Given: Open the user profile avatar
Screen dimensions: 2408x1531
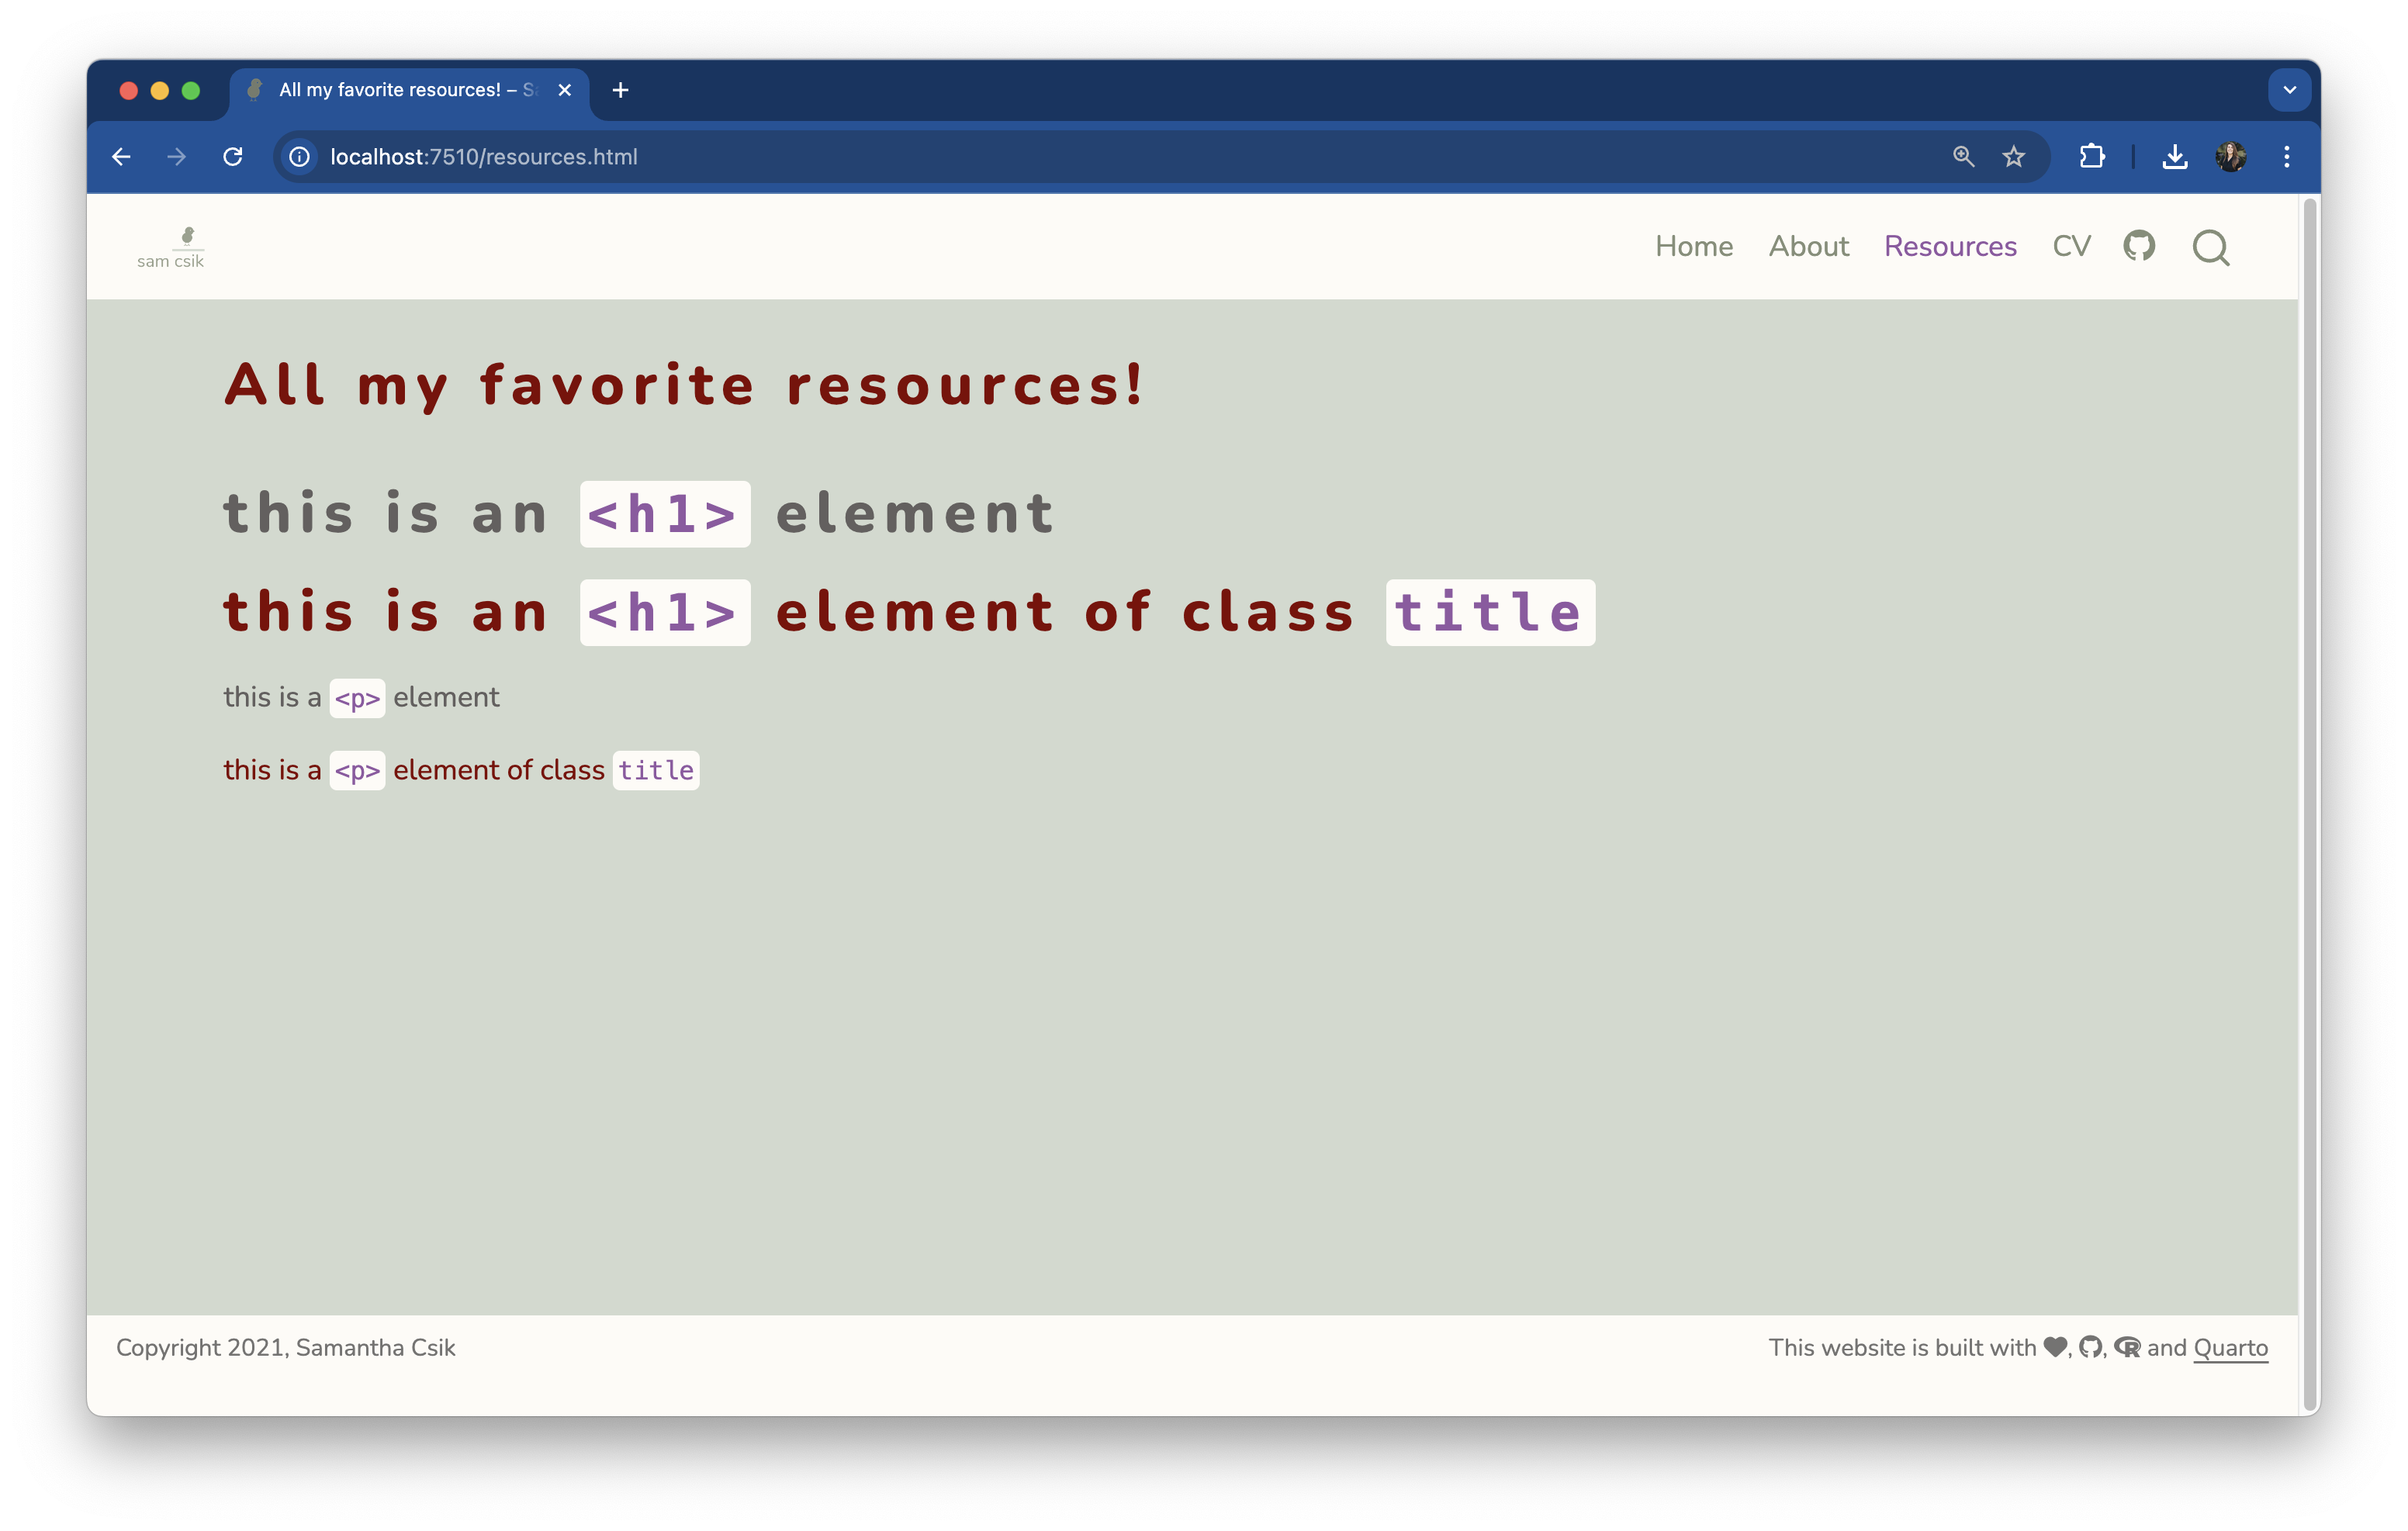Looking at the screenshot, I should click(x=2230, y=157).
